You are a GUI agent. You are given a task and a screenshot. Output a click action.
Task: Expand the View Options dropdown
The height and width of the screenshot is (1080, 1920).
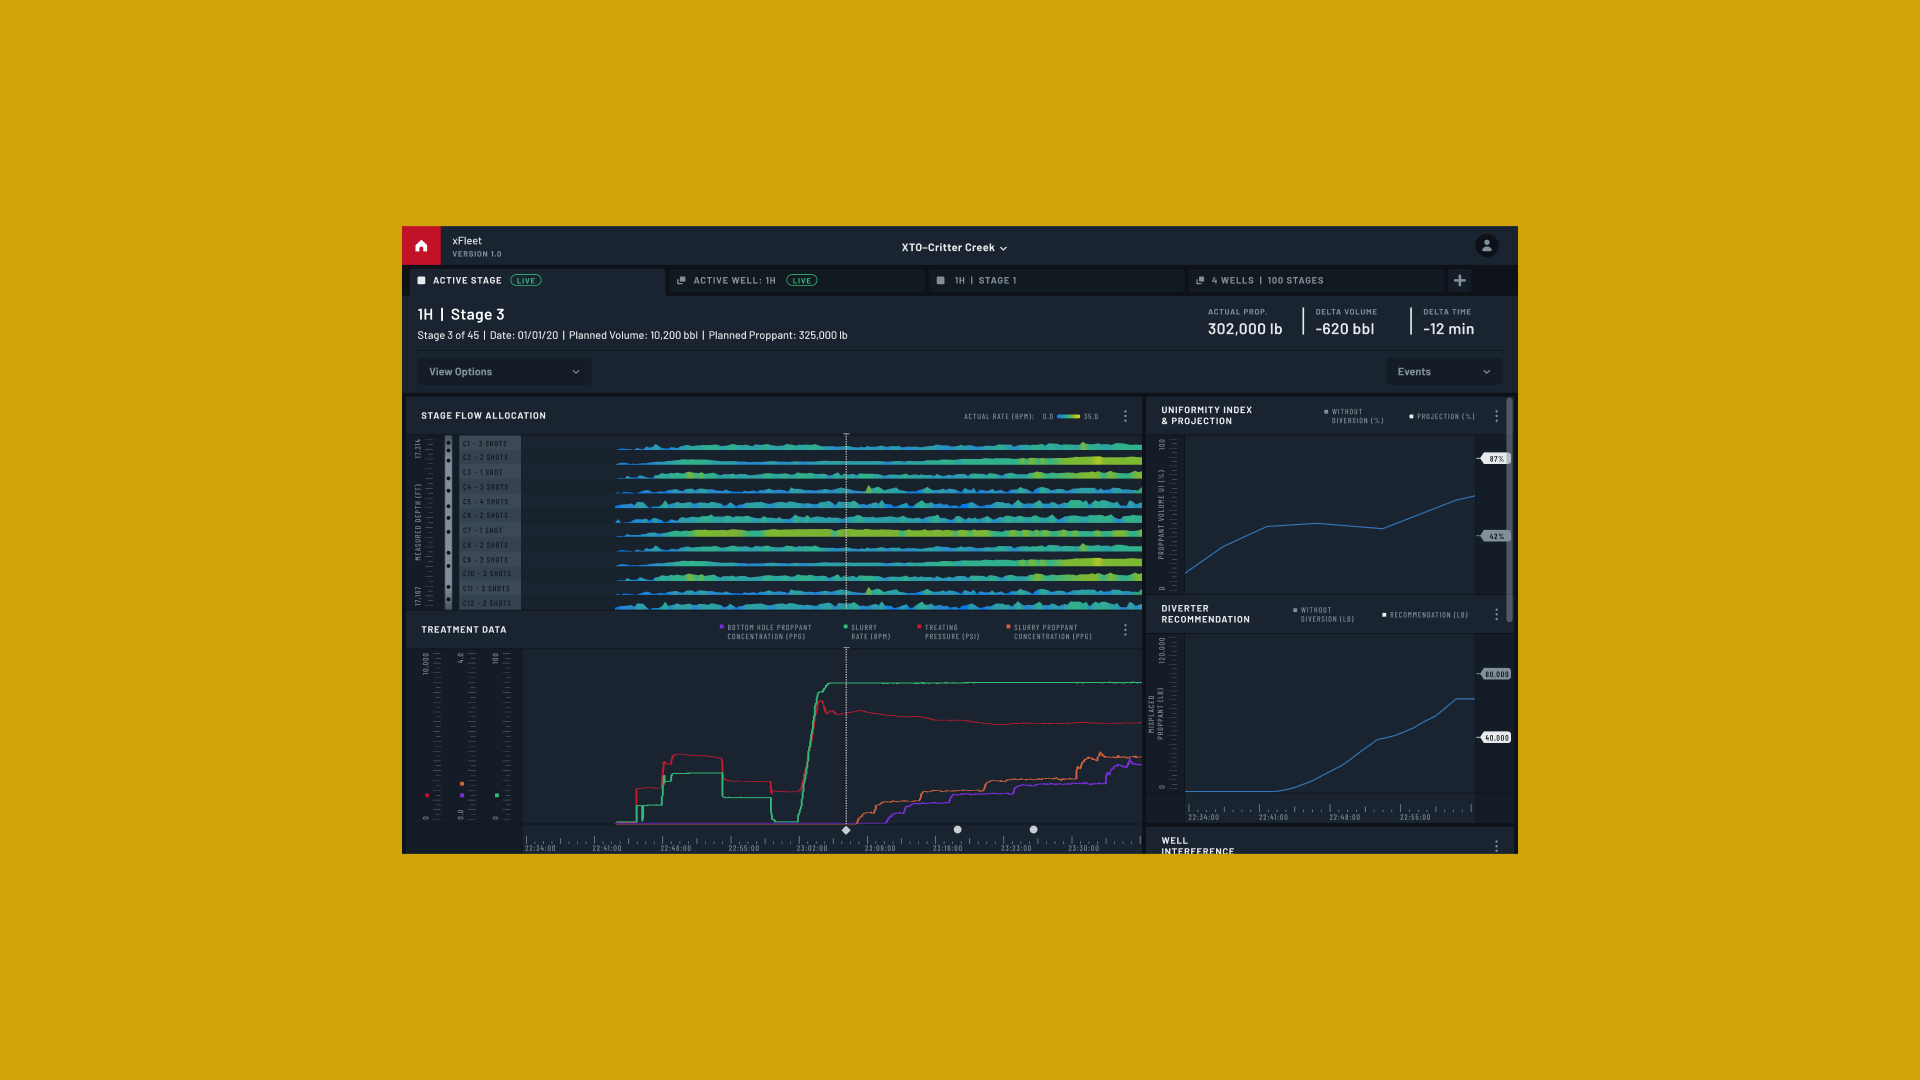pos(504,372)
